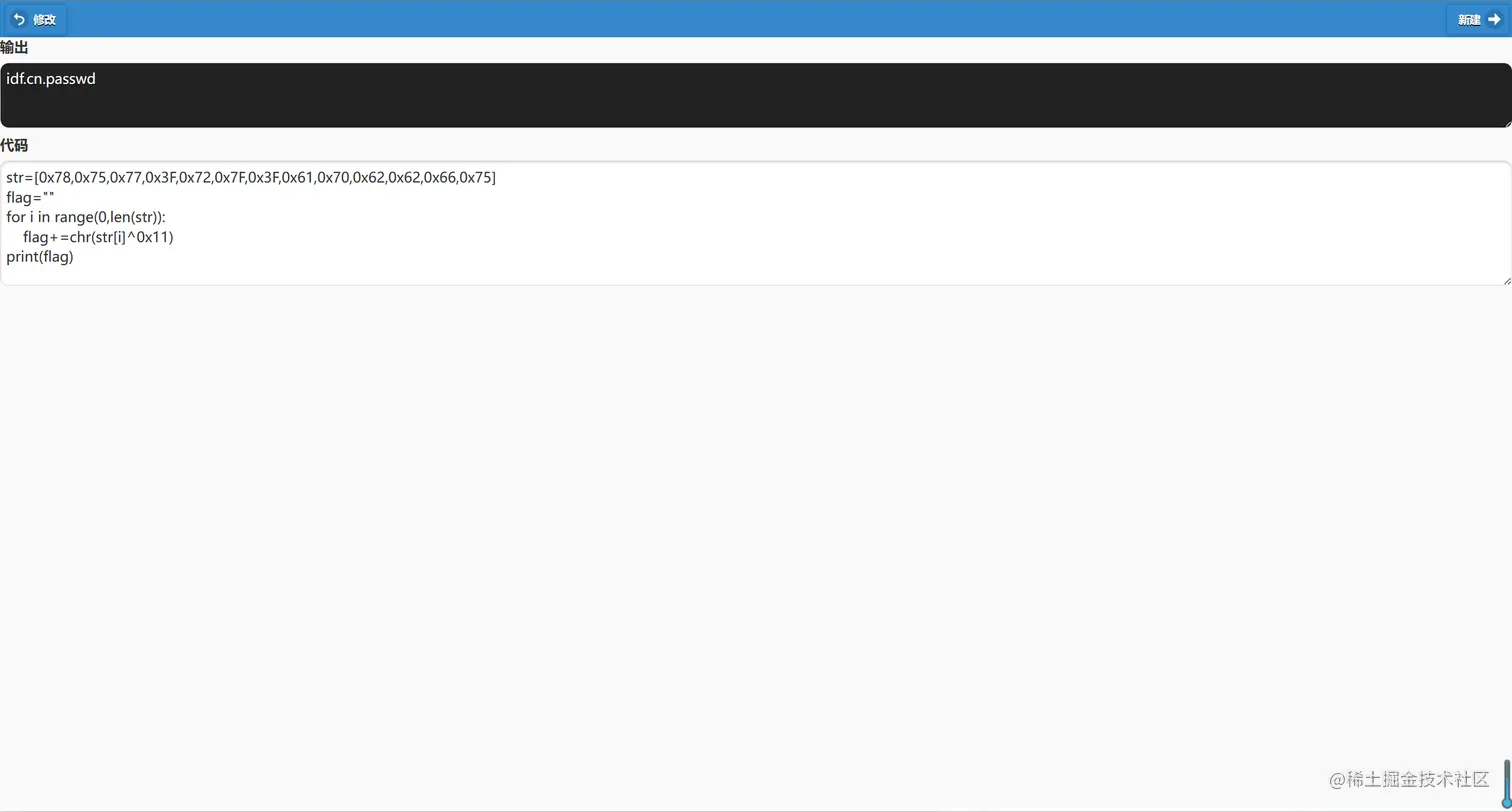Click the for i in range line
Image resolution: width=1512 pixels, height=812 pixels.
pos(86,217)
